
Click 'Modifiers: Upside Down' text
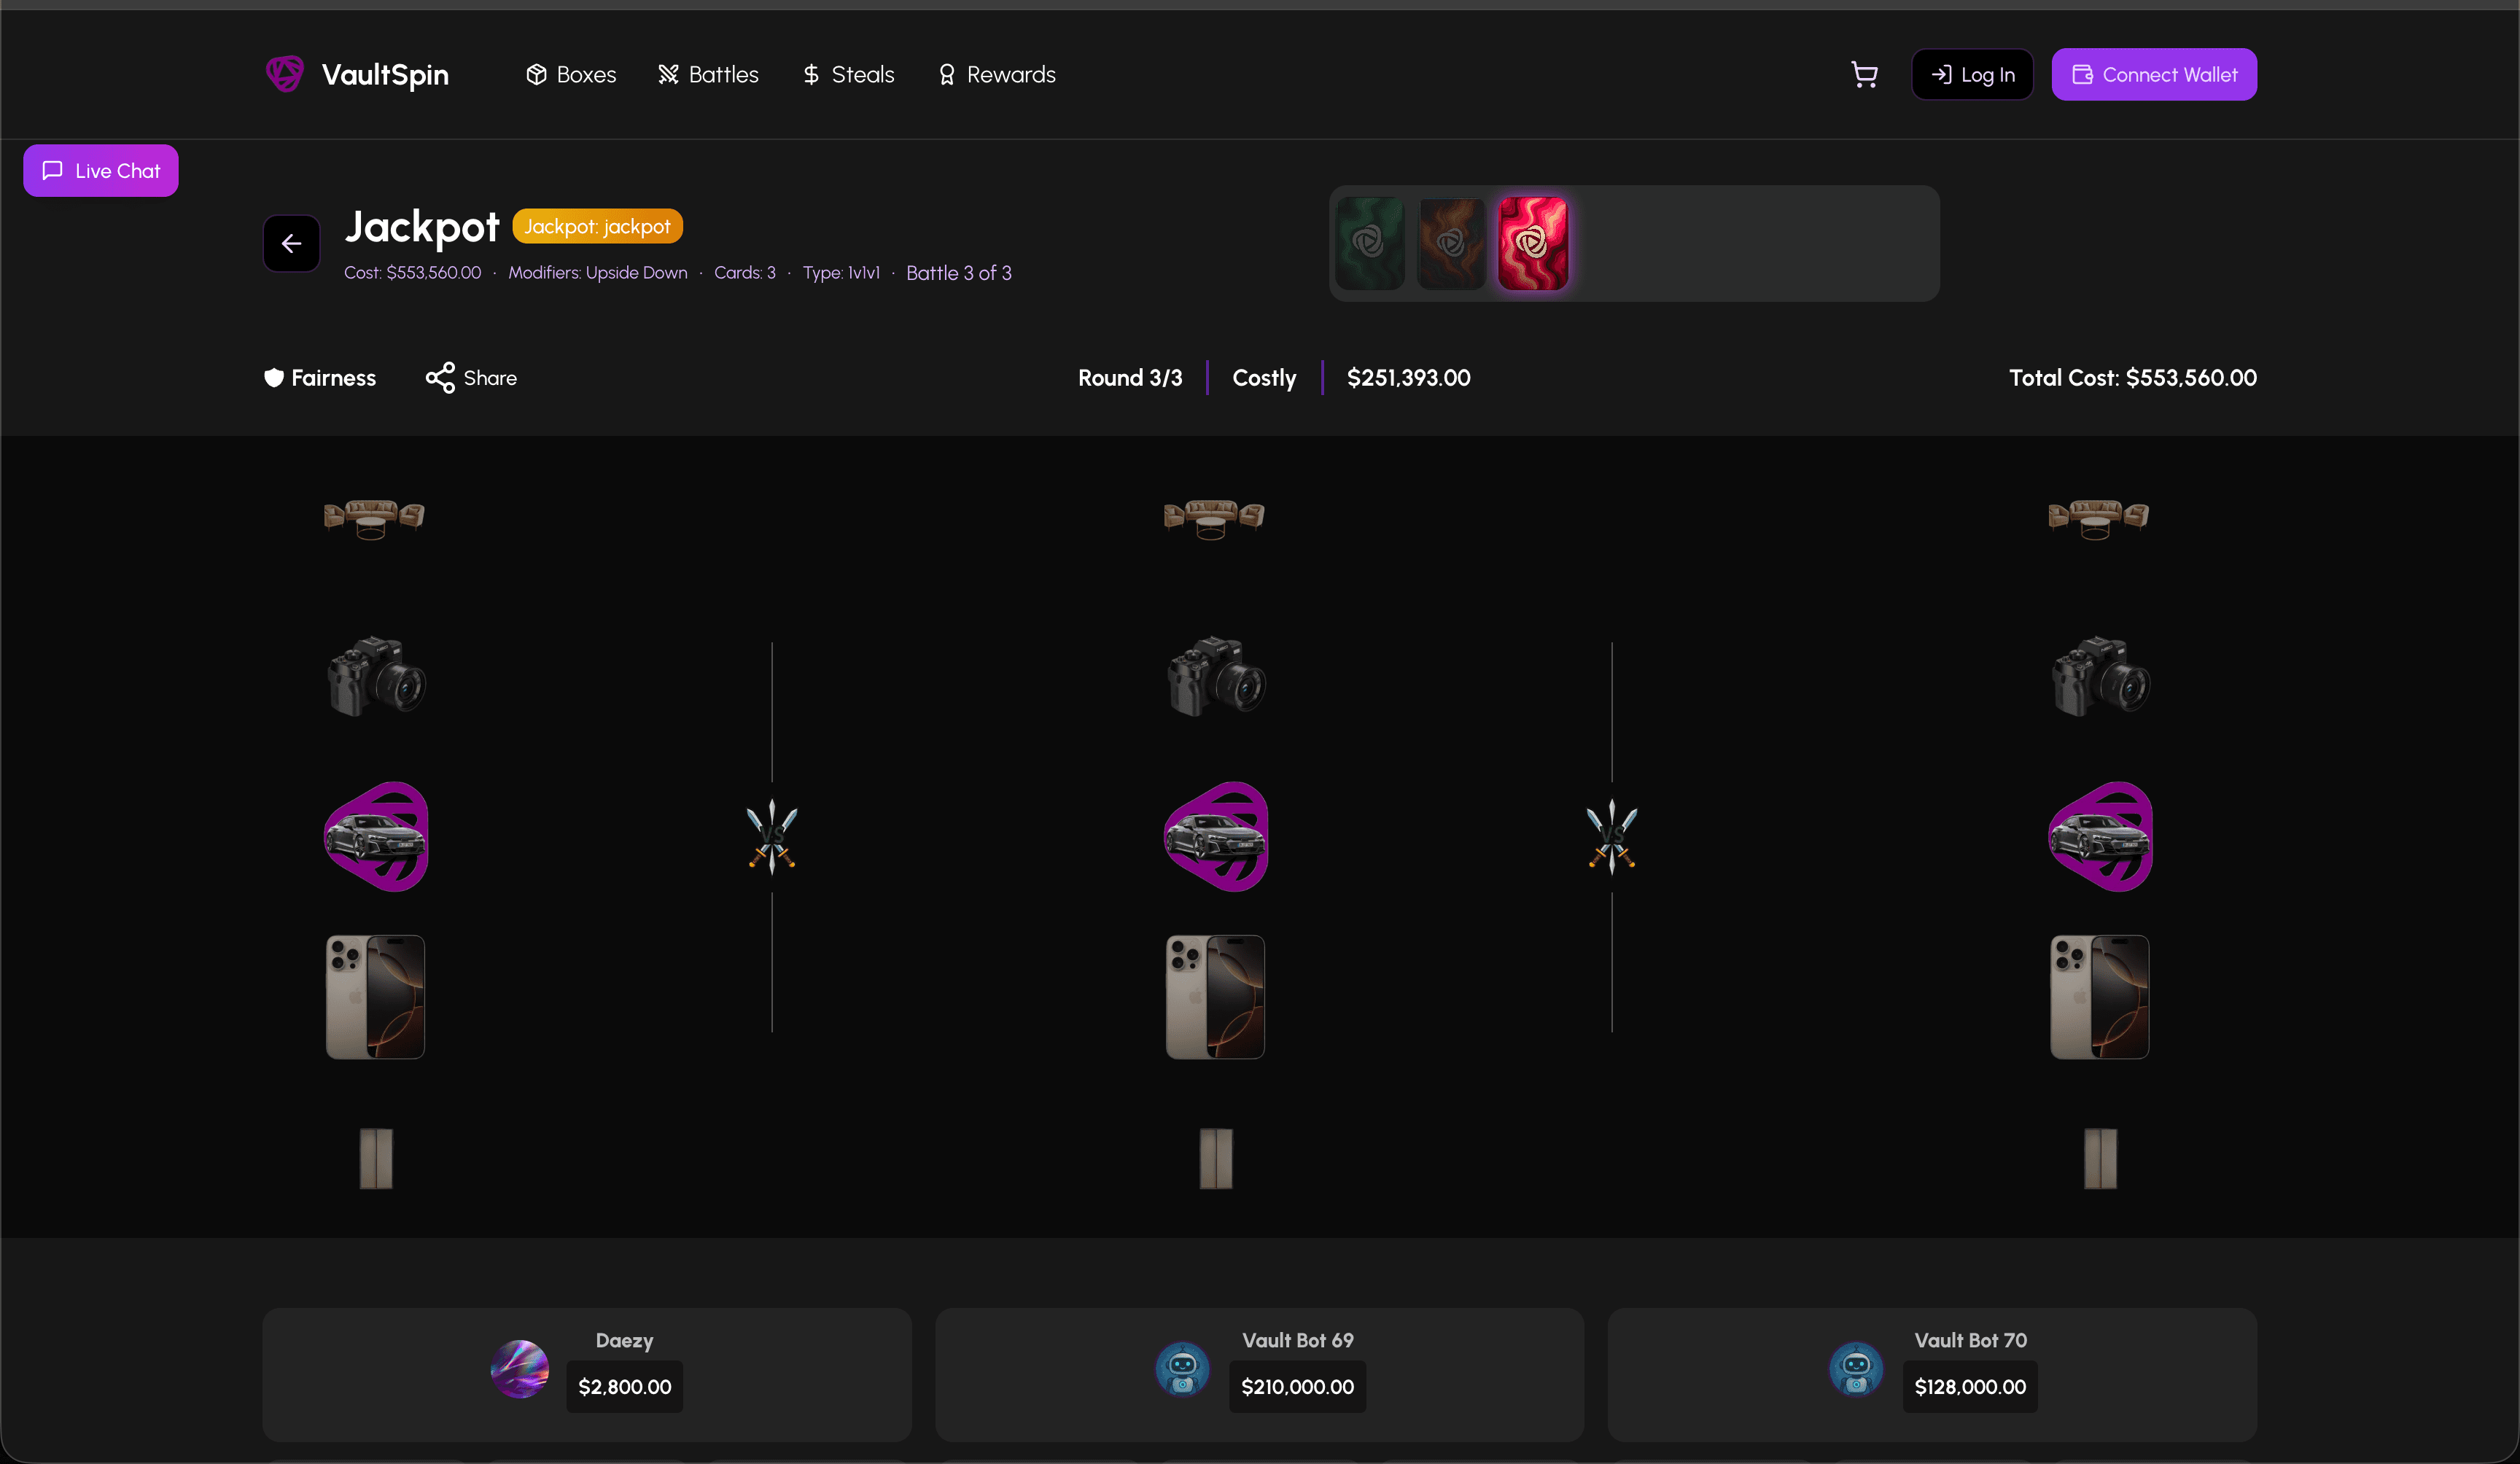click(598, 273)
